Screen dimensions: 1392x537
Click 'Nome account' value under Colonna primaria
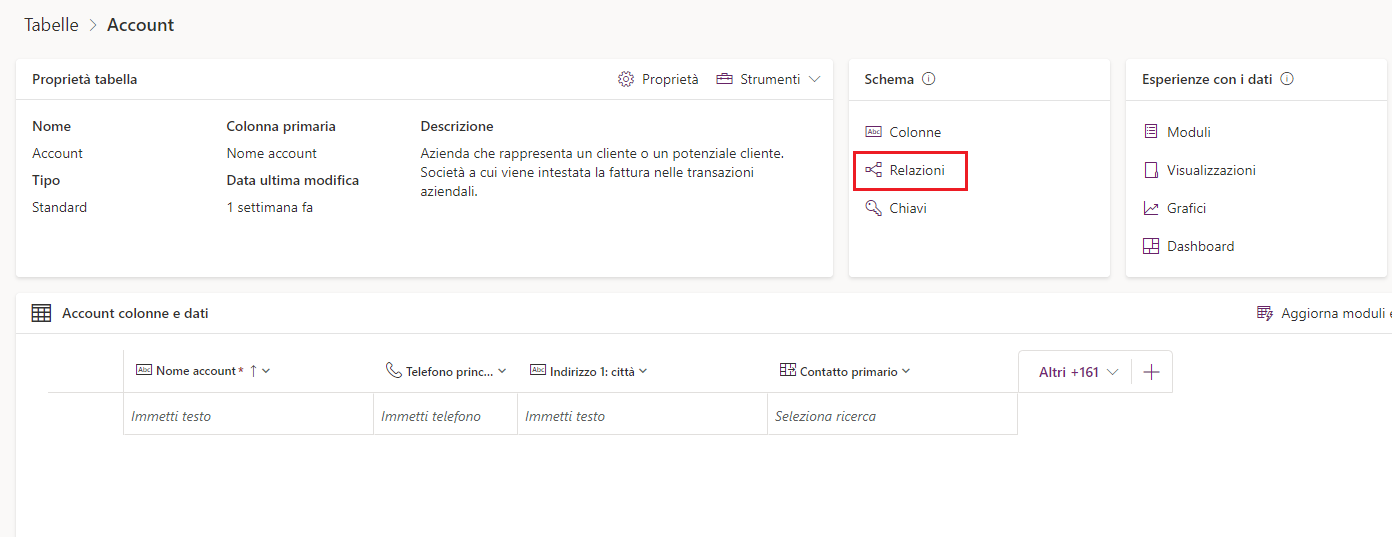tap(272, 153)
